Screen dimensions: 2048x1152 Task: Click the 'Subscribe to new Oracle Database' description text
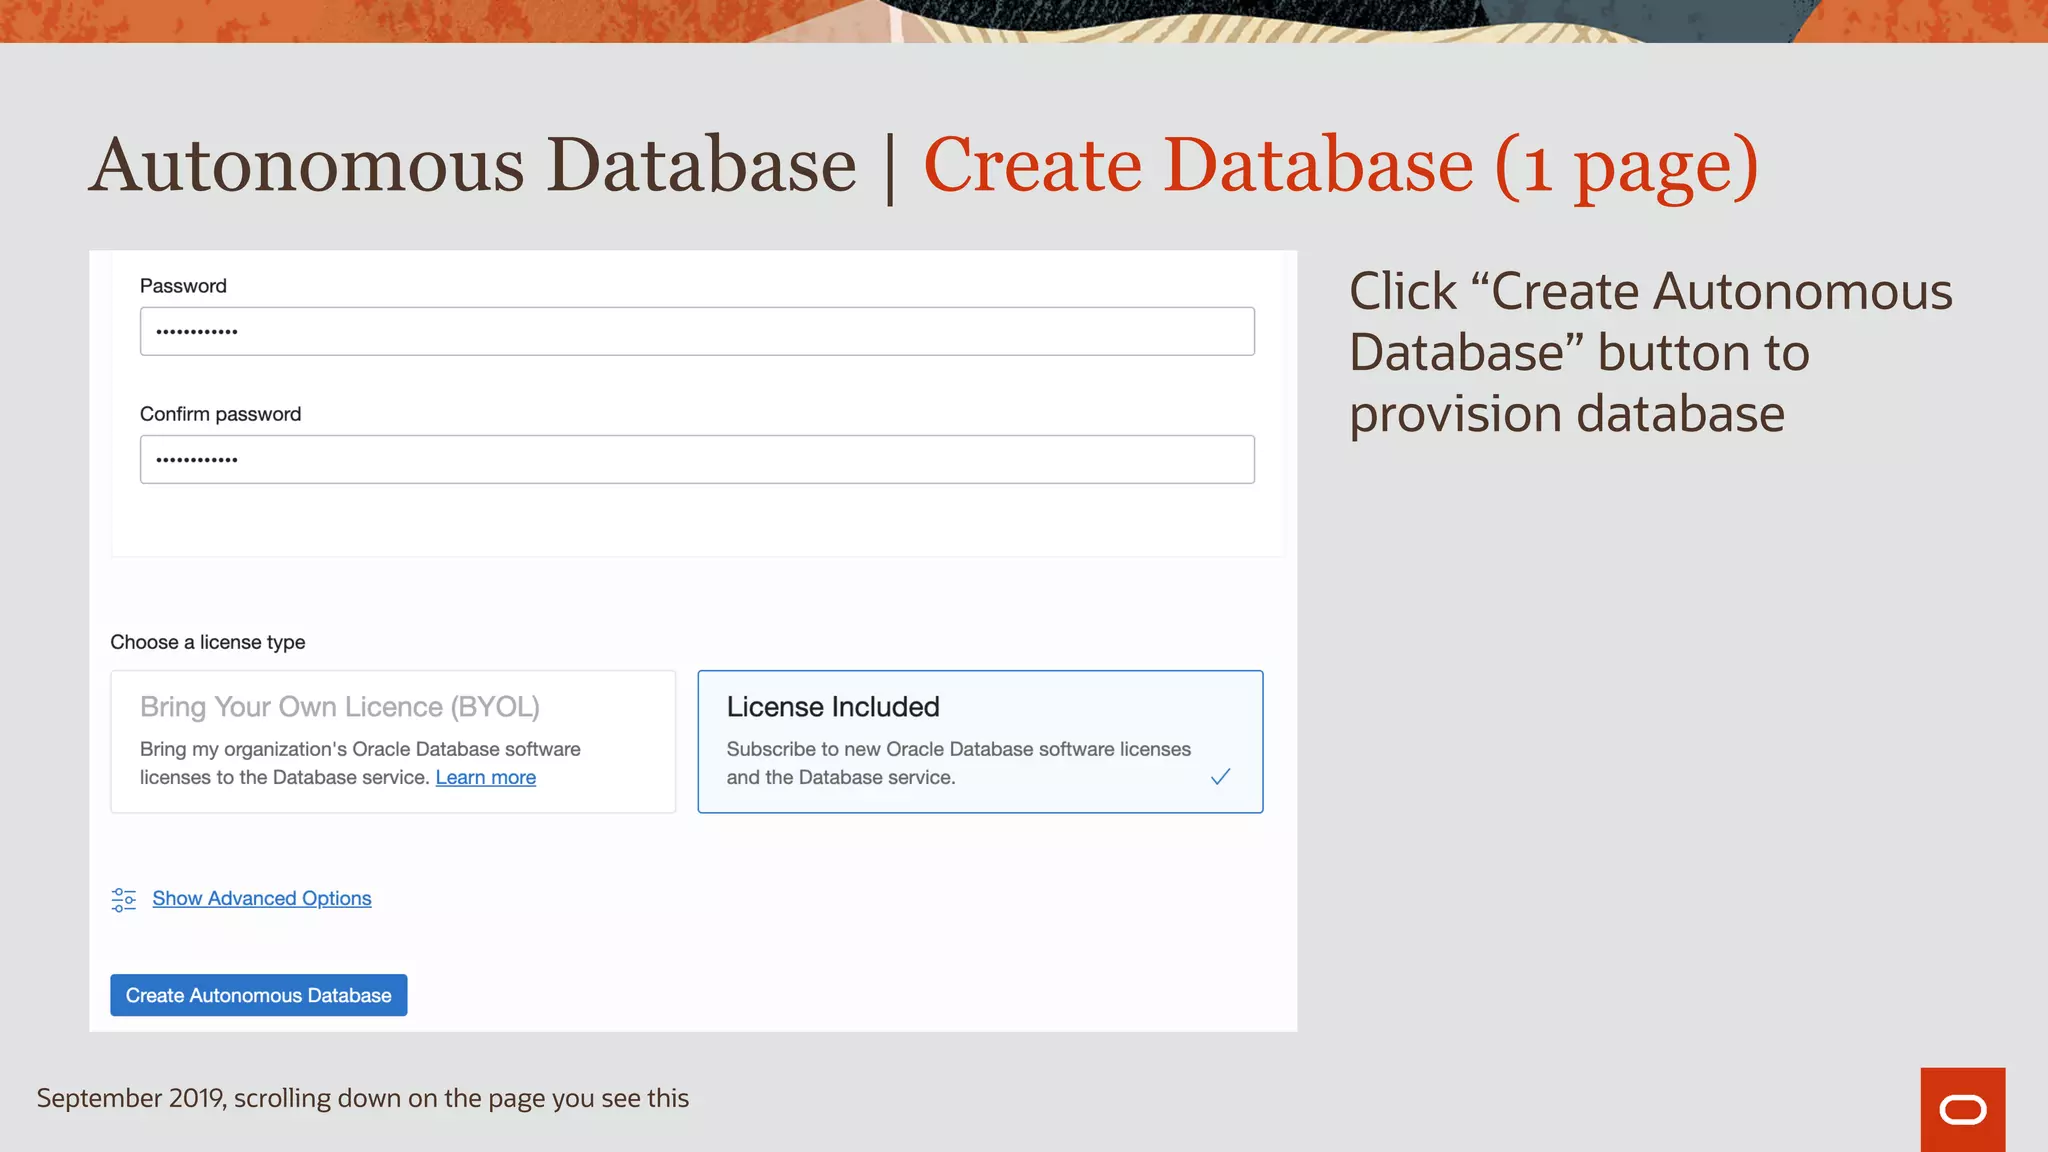[x=958, y=763]
